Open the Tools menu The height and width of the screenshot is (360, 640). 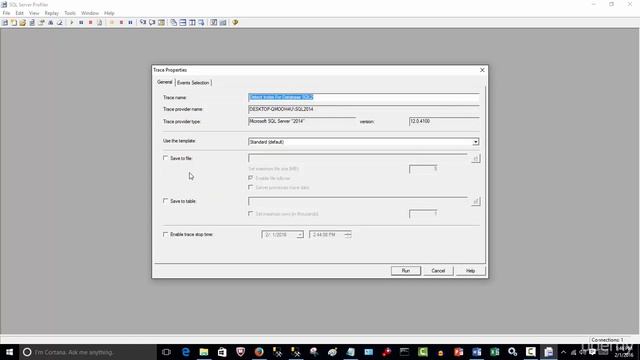(x=70, y=13)
